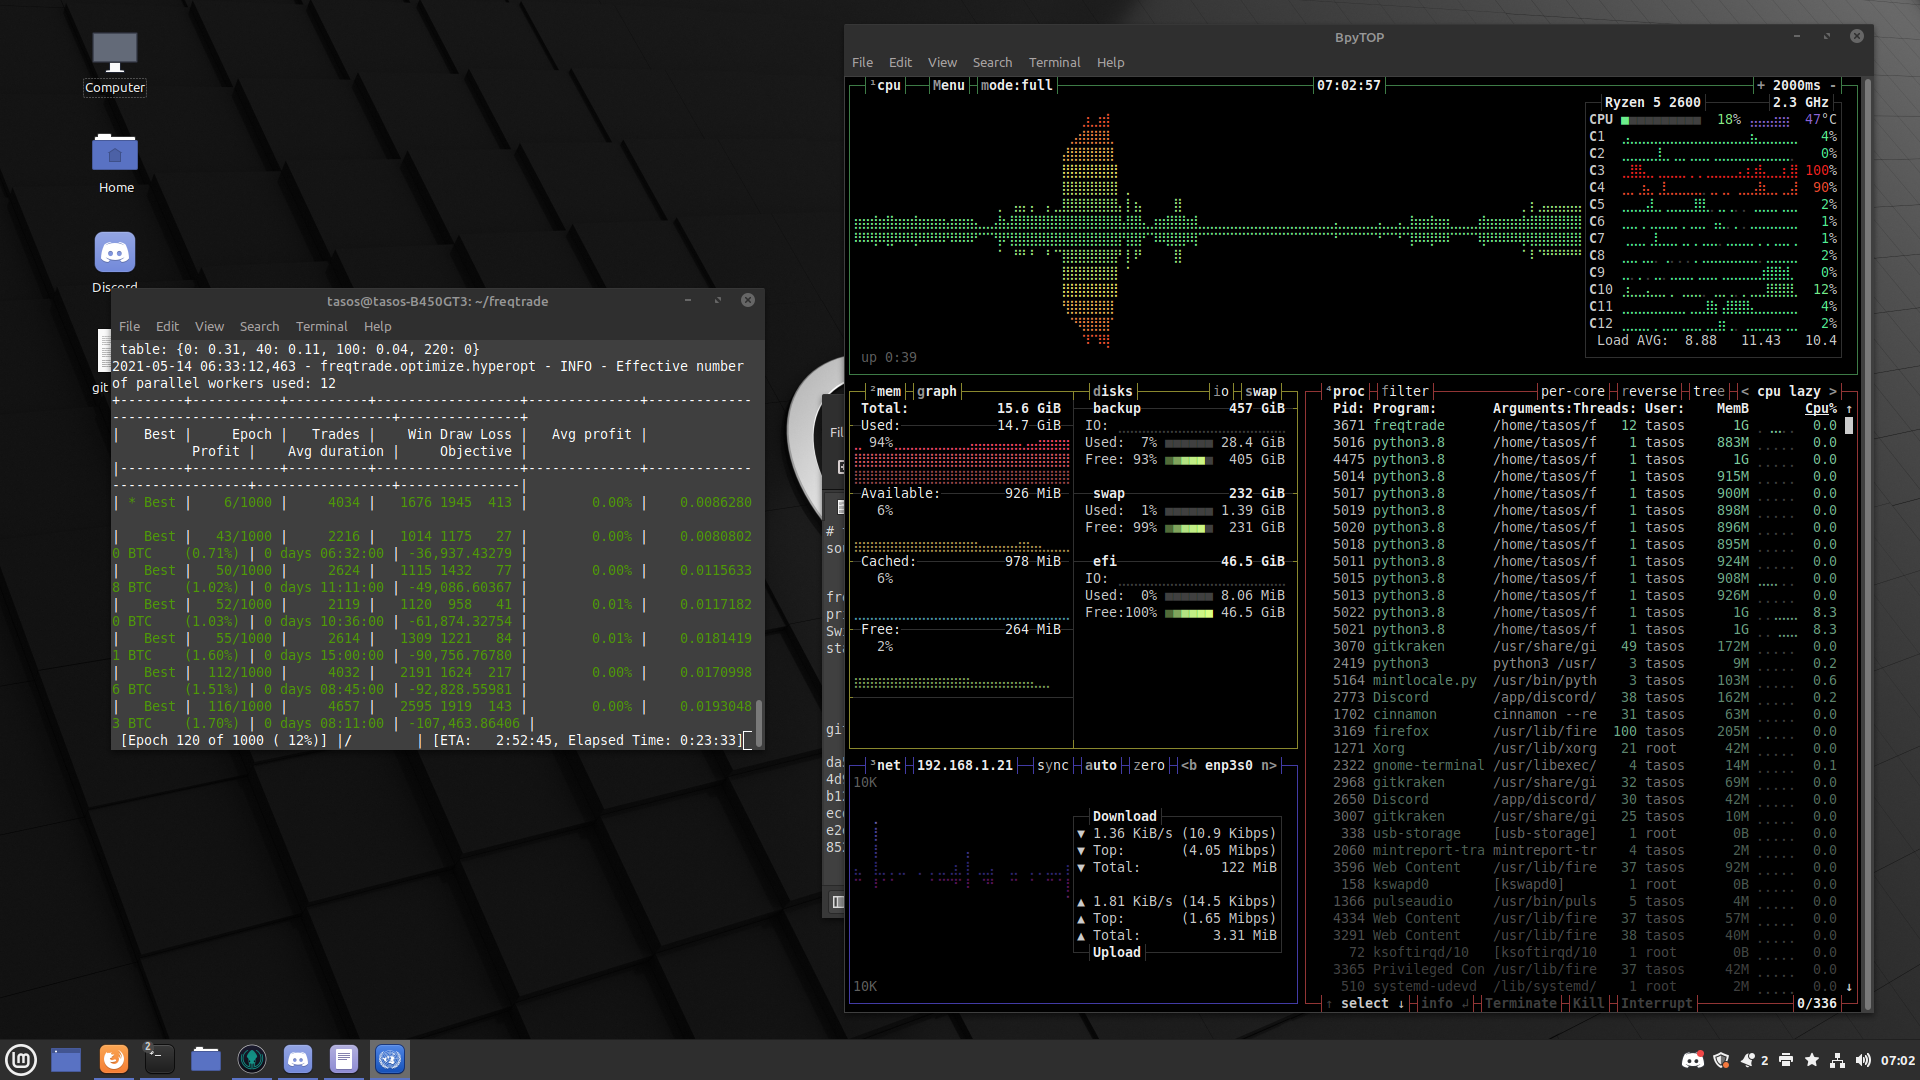Enable tree view in the process list

(1708, 391)
